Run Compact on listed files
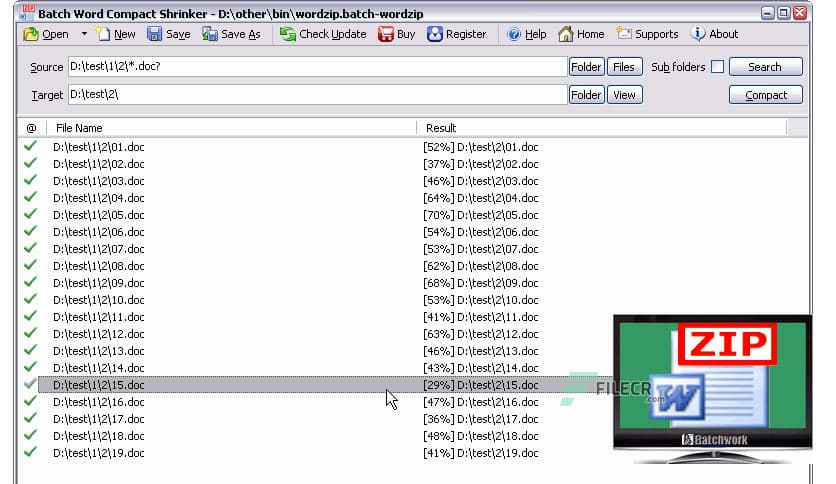The image size is (836, 484). tap(765, 95)
